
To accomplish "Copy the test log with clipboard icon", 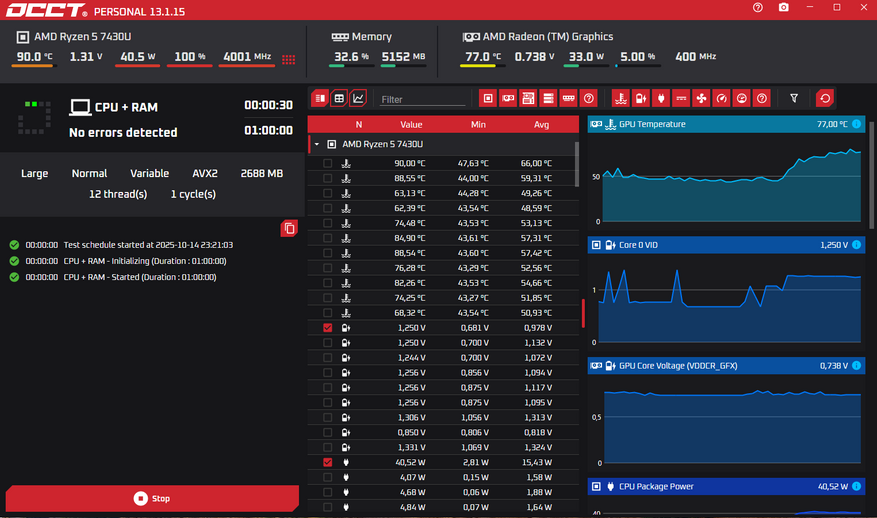I will click(x=289, y=228).
